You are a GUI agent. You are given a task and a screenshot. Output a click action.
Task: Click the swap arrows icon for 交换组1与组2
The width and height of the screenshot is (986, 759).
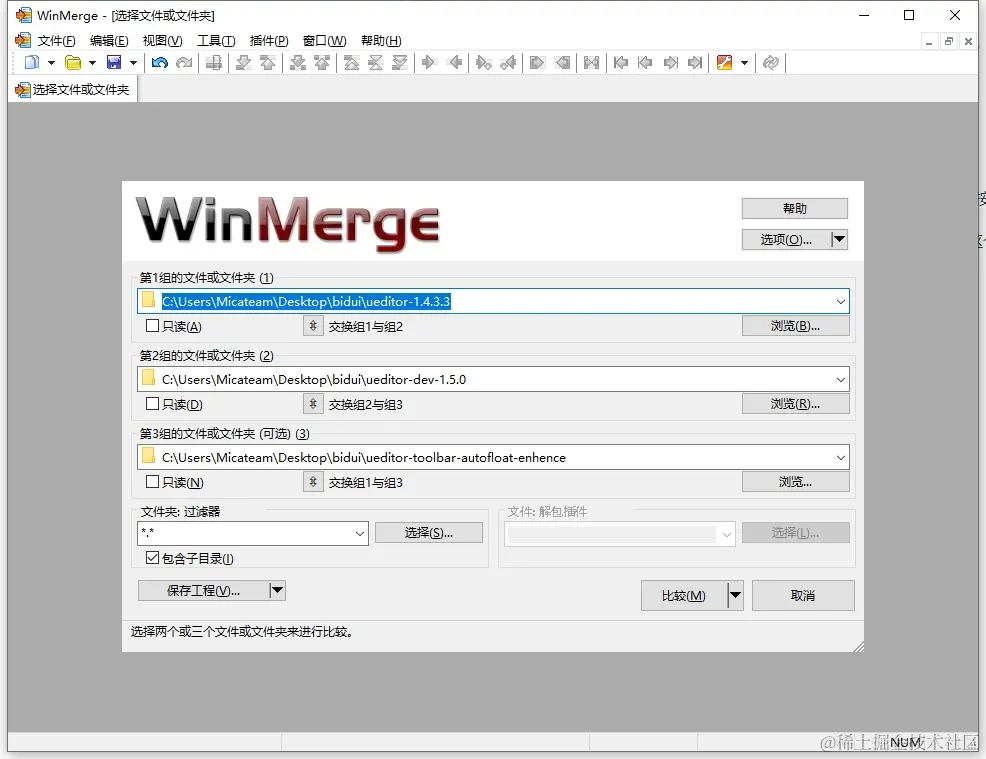click(x=313, y=326)
